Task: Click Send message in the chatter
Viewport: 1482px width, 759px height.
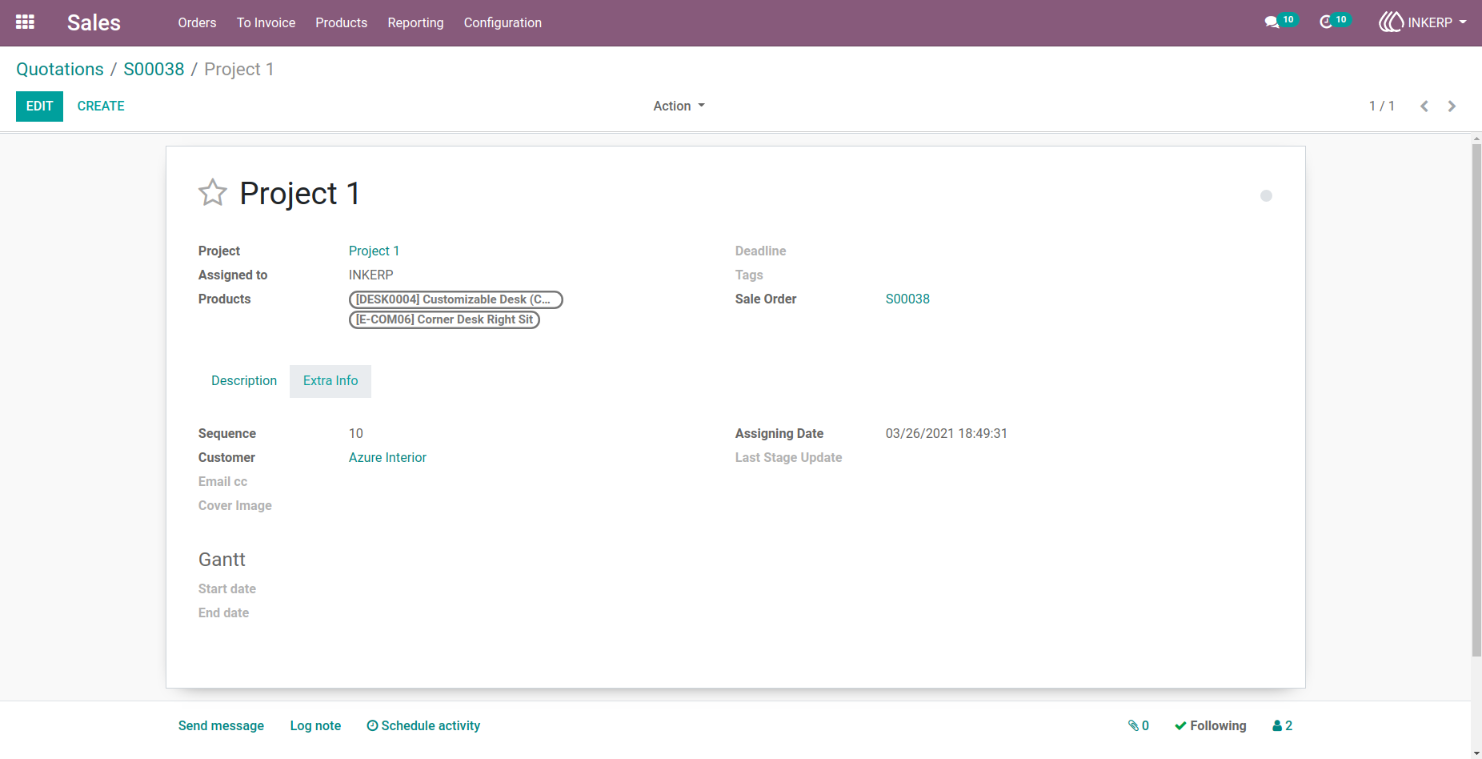Action: tap(221, 726)
